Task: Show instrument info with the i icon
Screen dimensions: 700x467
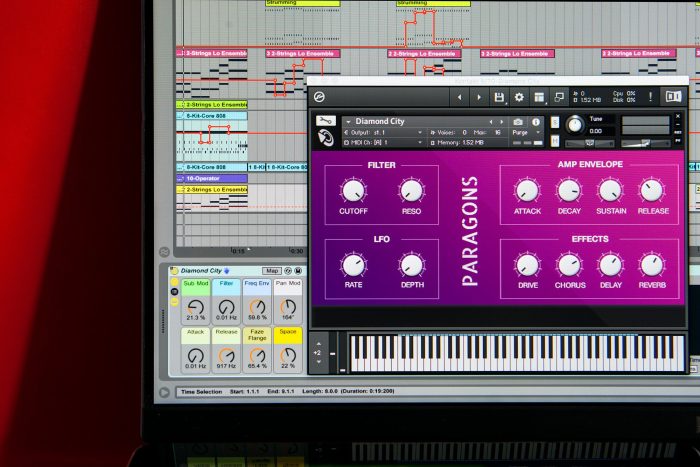Action: [x=536, y=121]
